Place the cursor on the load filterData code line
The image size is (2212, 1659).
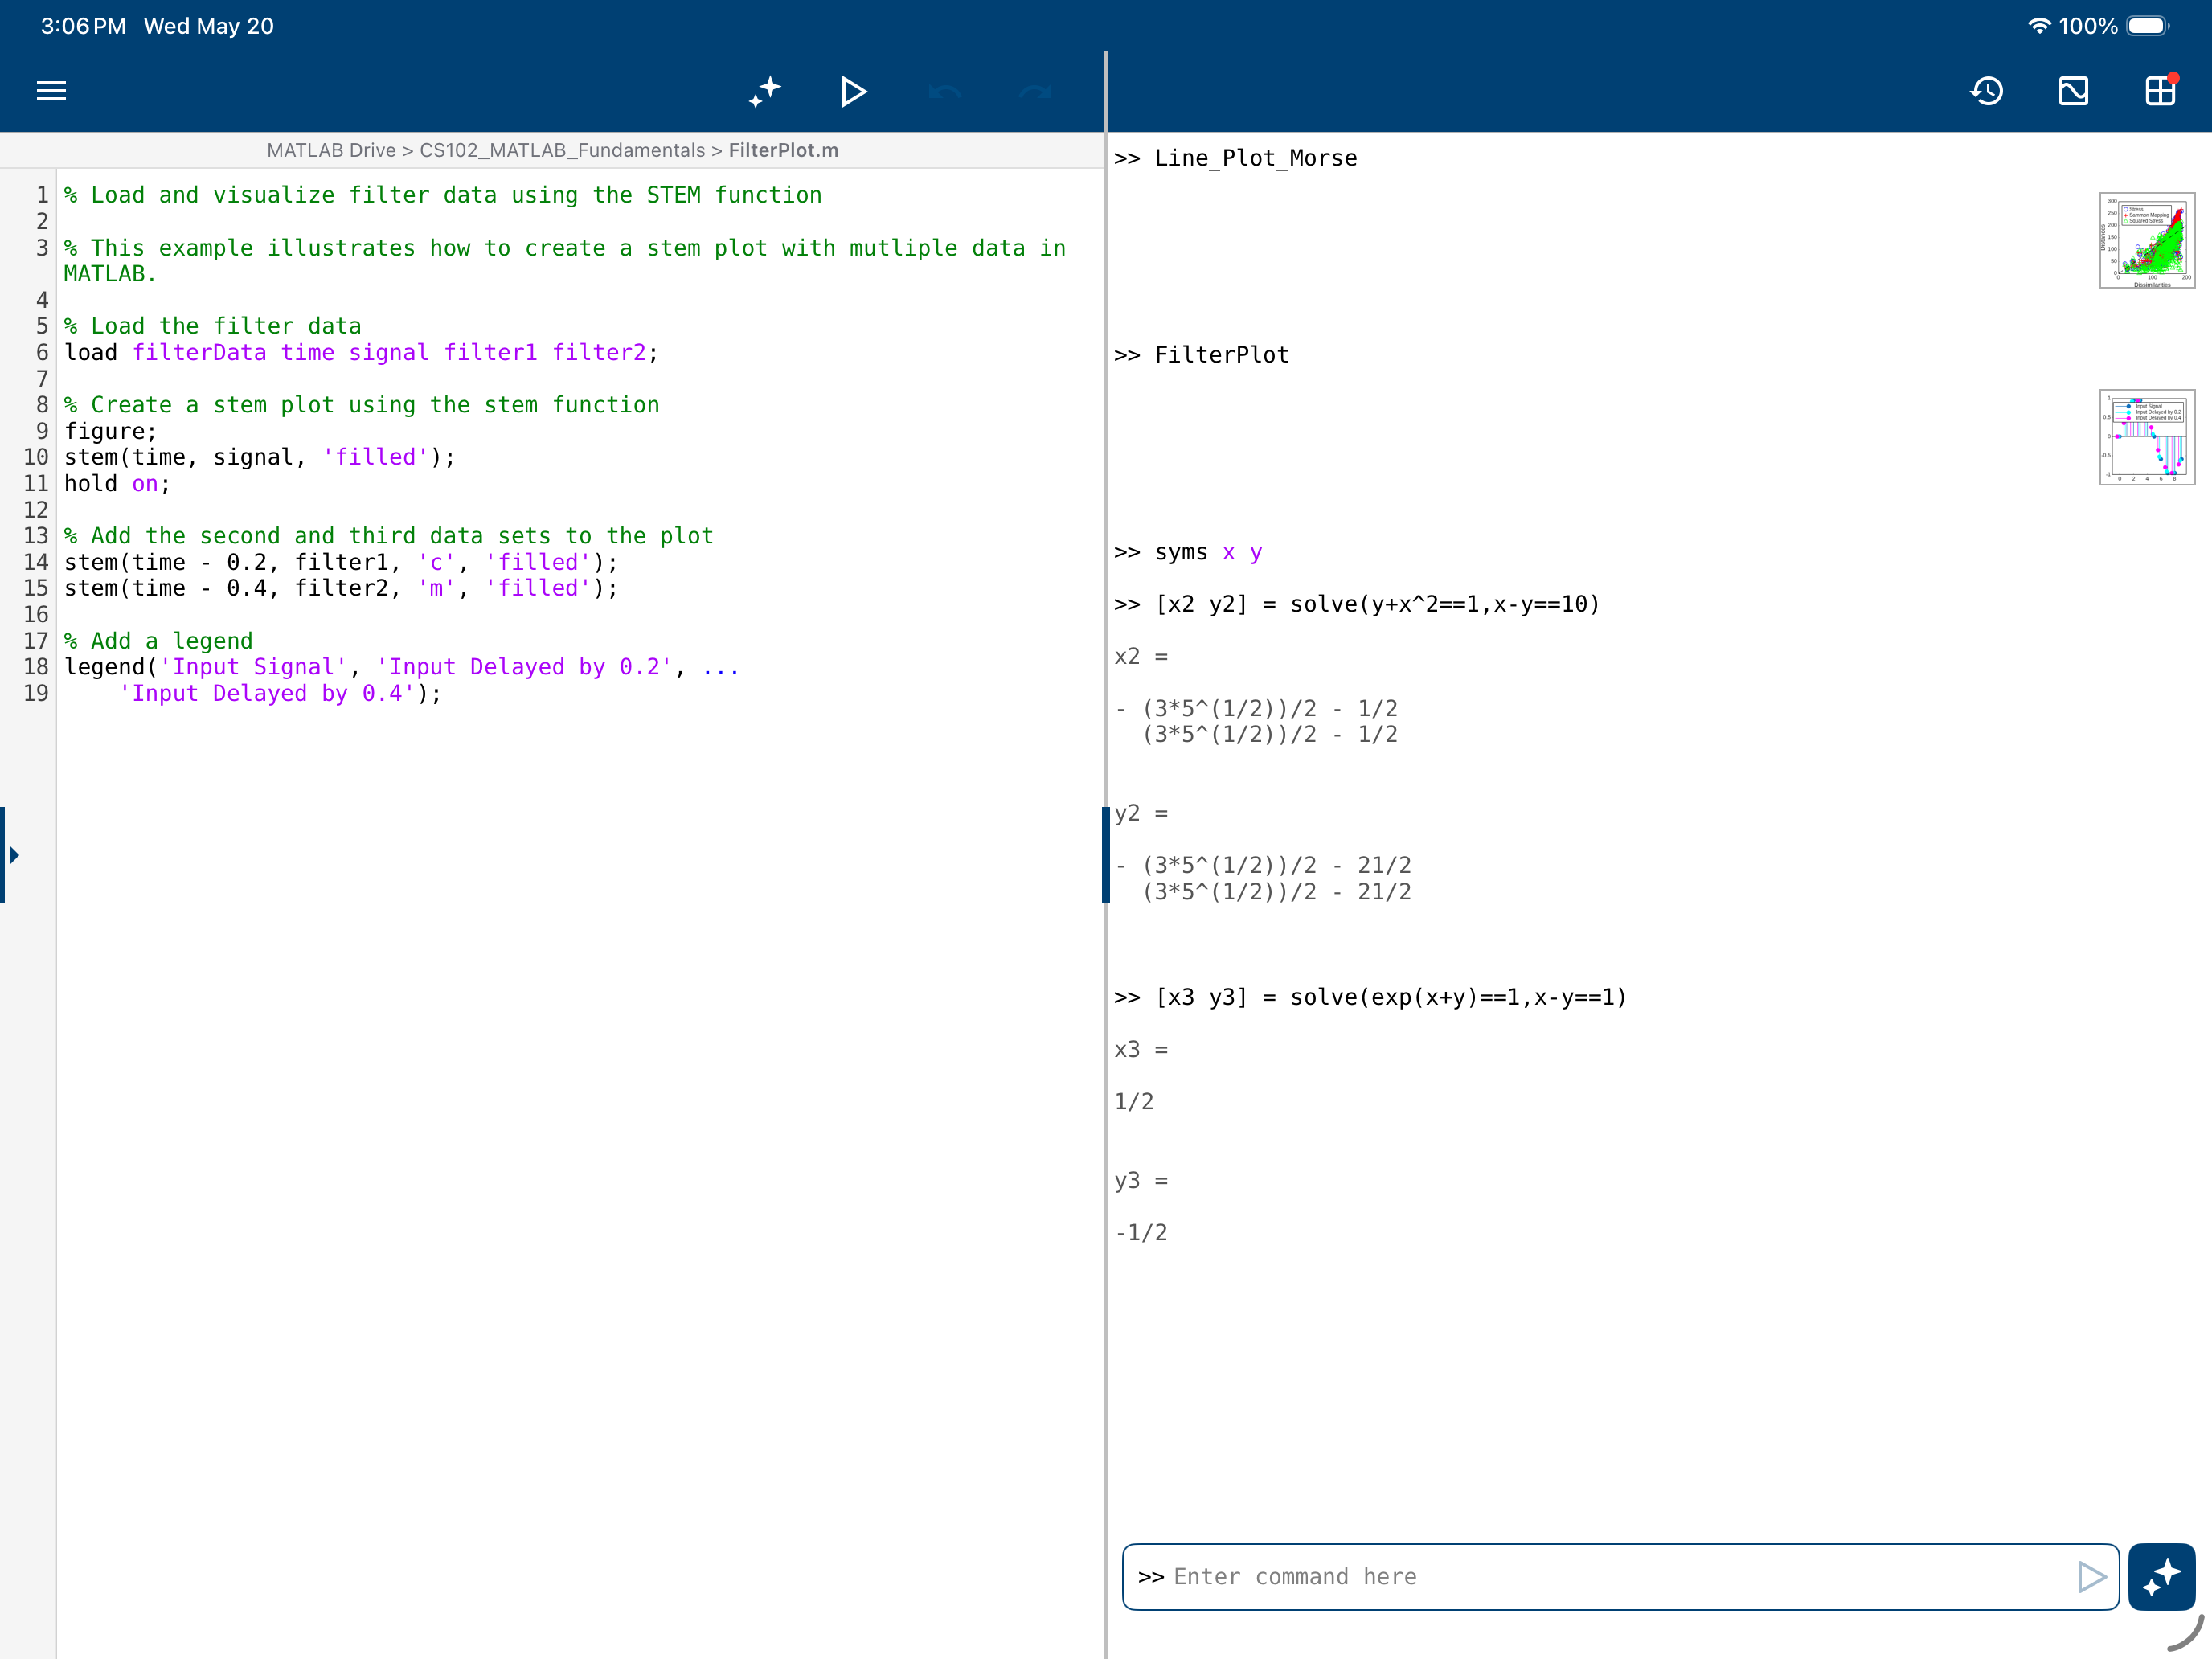(x=361, y=352)
